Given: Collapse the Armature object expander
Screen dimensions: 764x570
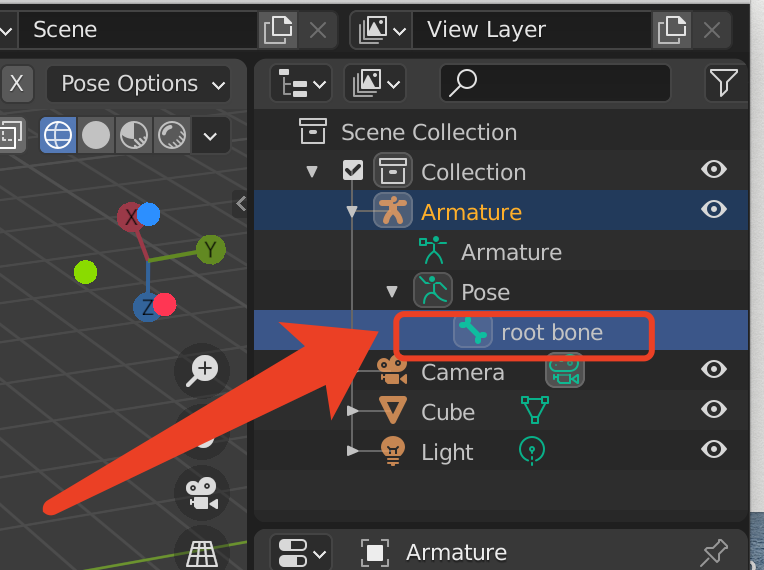Looking at the screenshot, I should [x=352, y=211].
